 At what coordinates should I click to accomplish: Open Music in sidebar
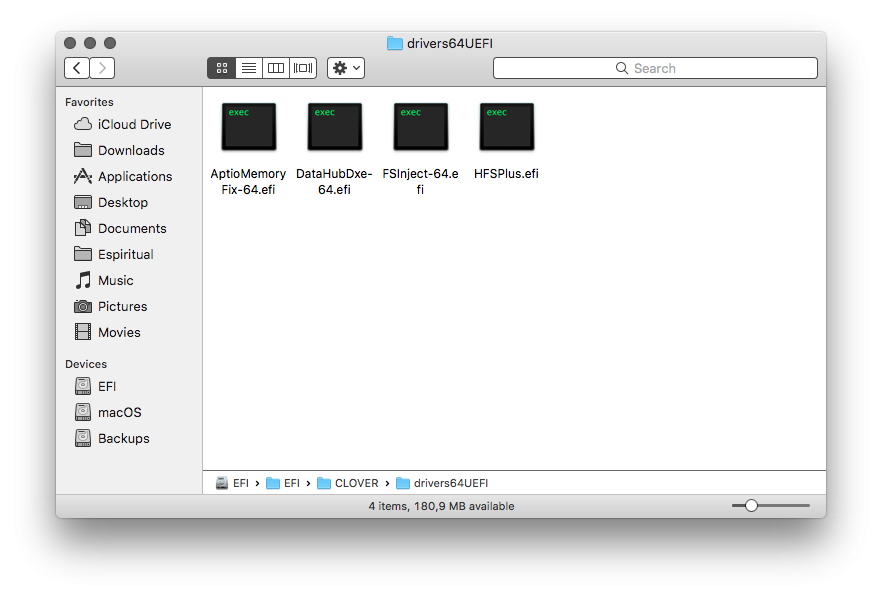(104, 280)
